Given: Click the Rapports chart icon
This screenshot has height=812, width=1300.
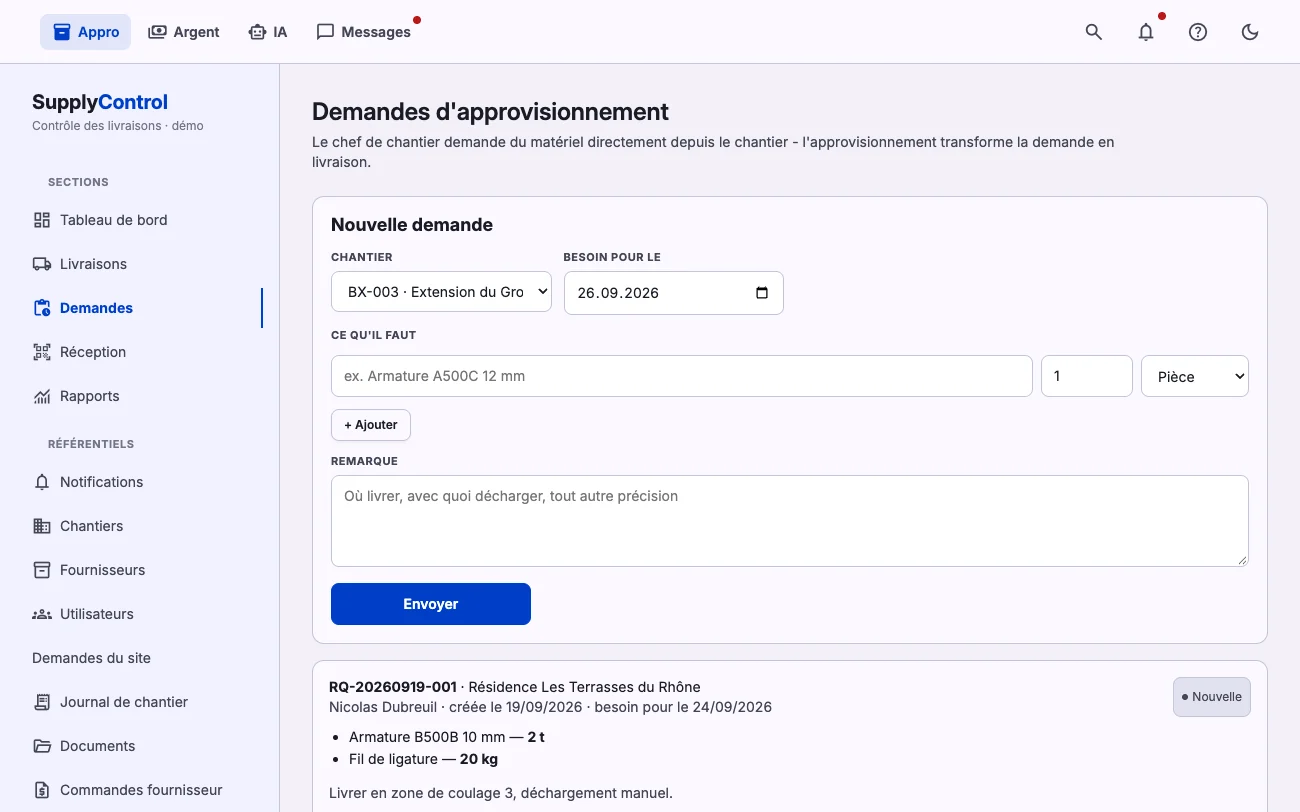Looking at the screenshot, I should [42, 396].
